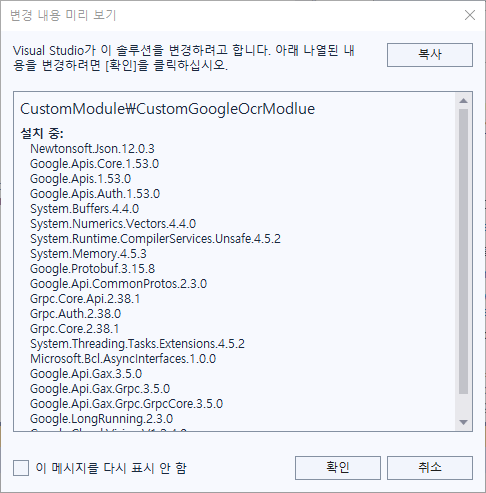Cancel with the 취소 button
Screen dimensions: 486x493
click(x=430, y=468)
